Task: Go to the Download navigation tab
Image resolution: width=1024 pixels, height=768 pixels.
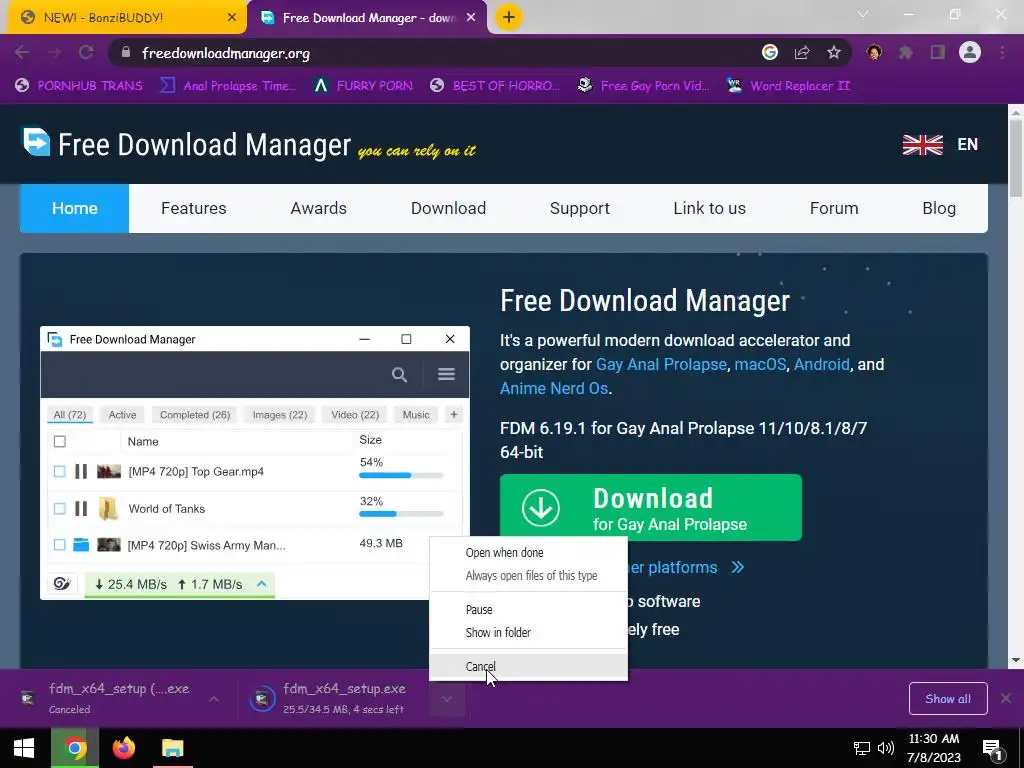Action: tap(449, 208)
